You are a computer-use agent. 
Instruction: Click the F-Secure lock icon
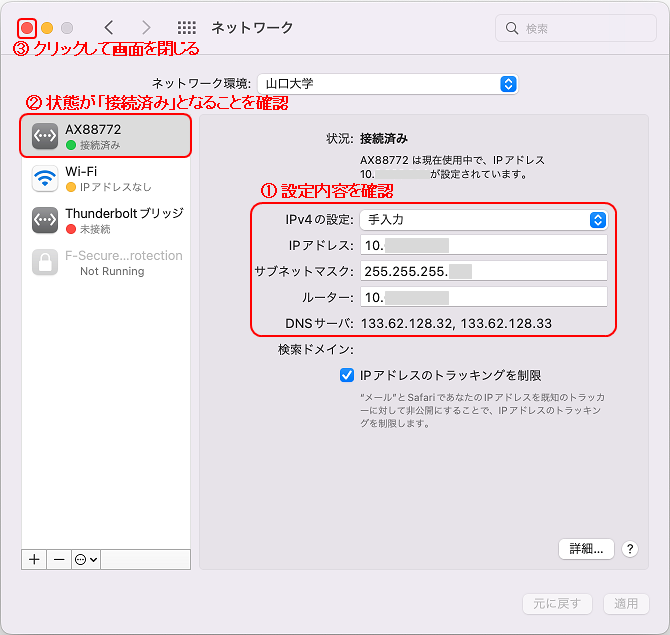[45, 262]
